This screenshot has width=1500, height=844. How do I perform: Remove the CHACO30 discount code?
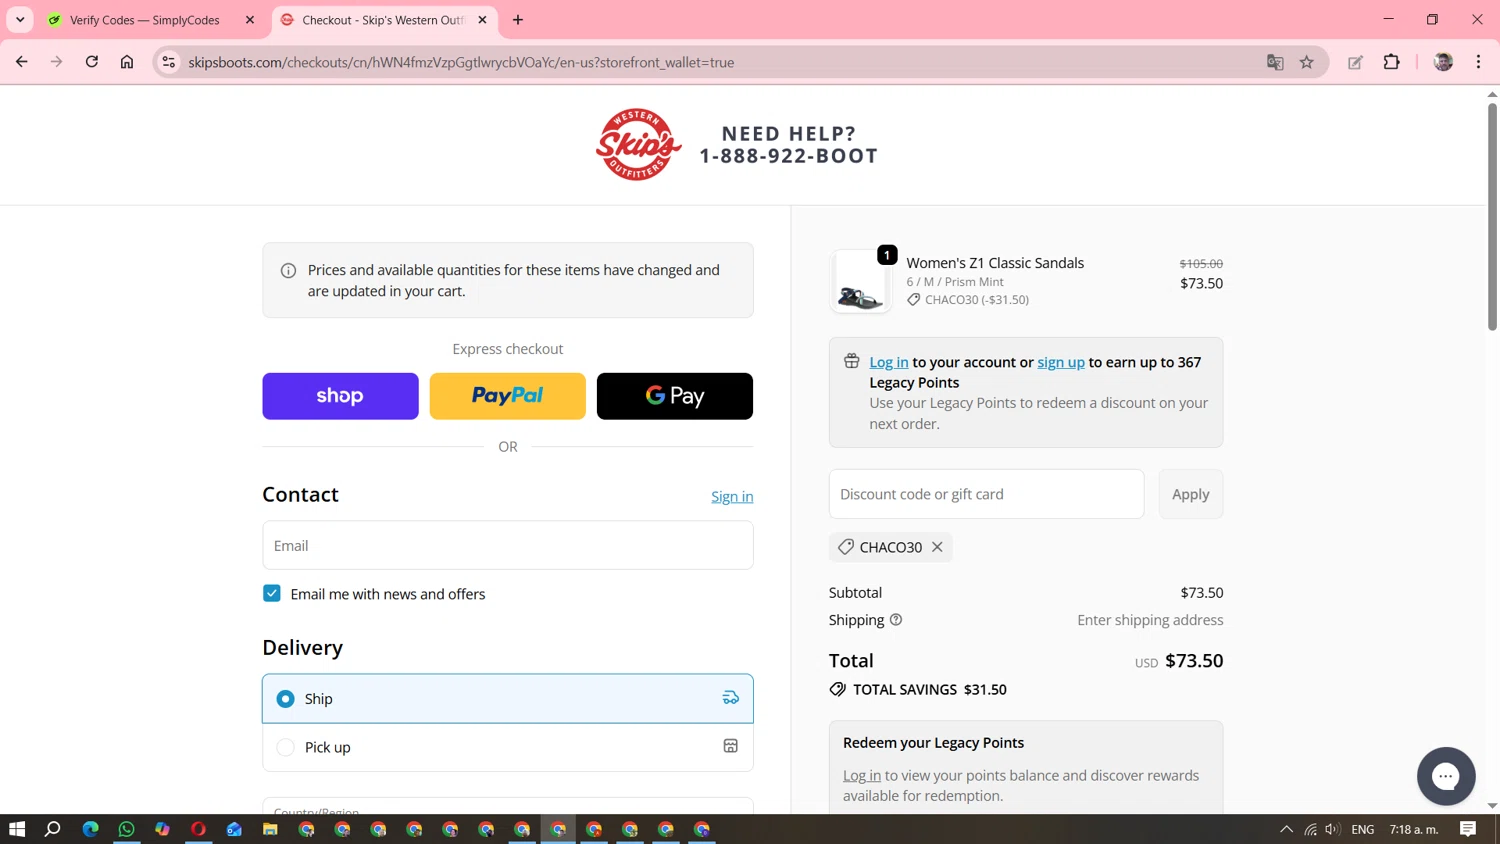click(x=937, y=547)
